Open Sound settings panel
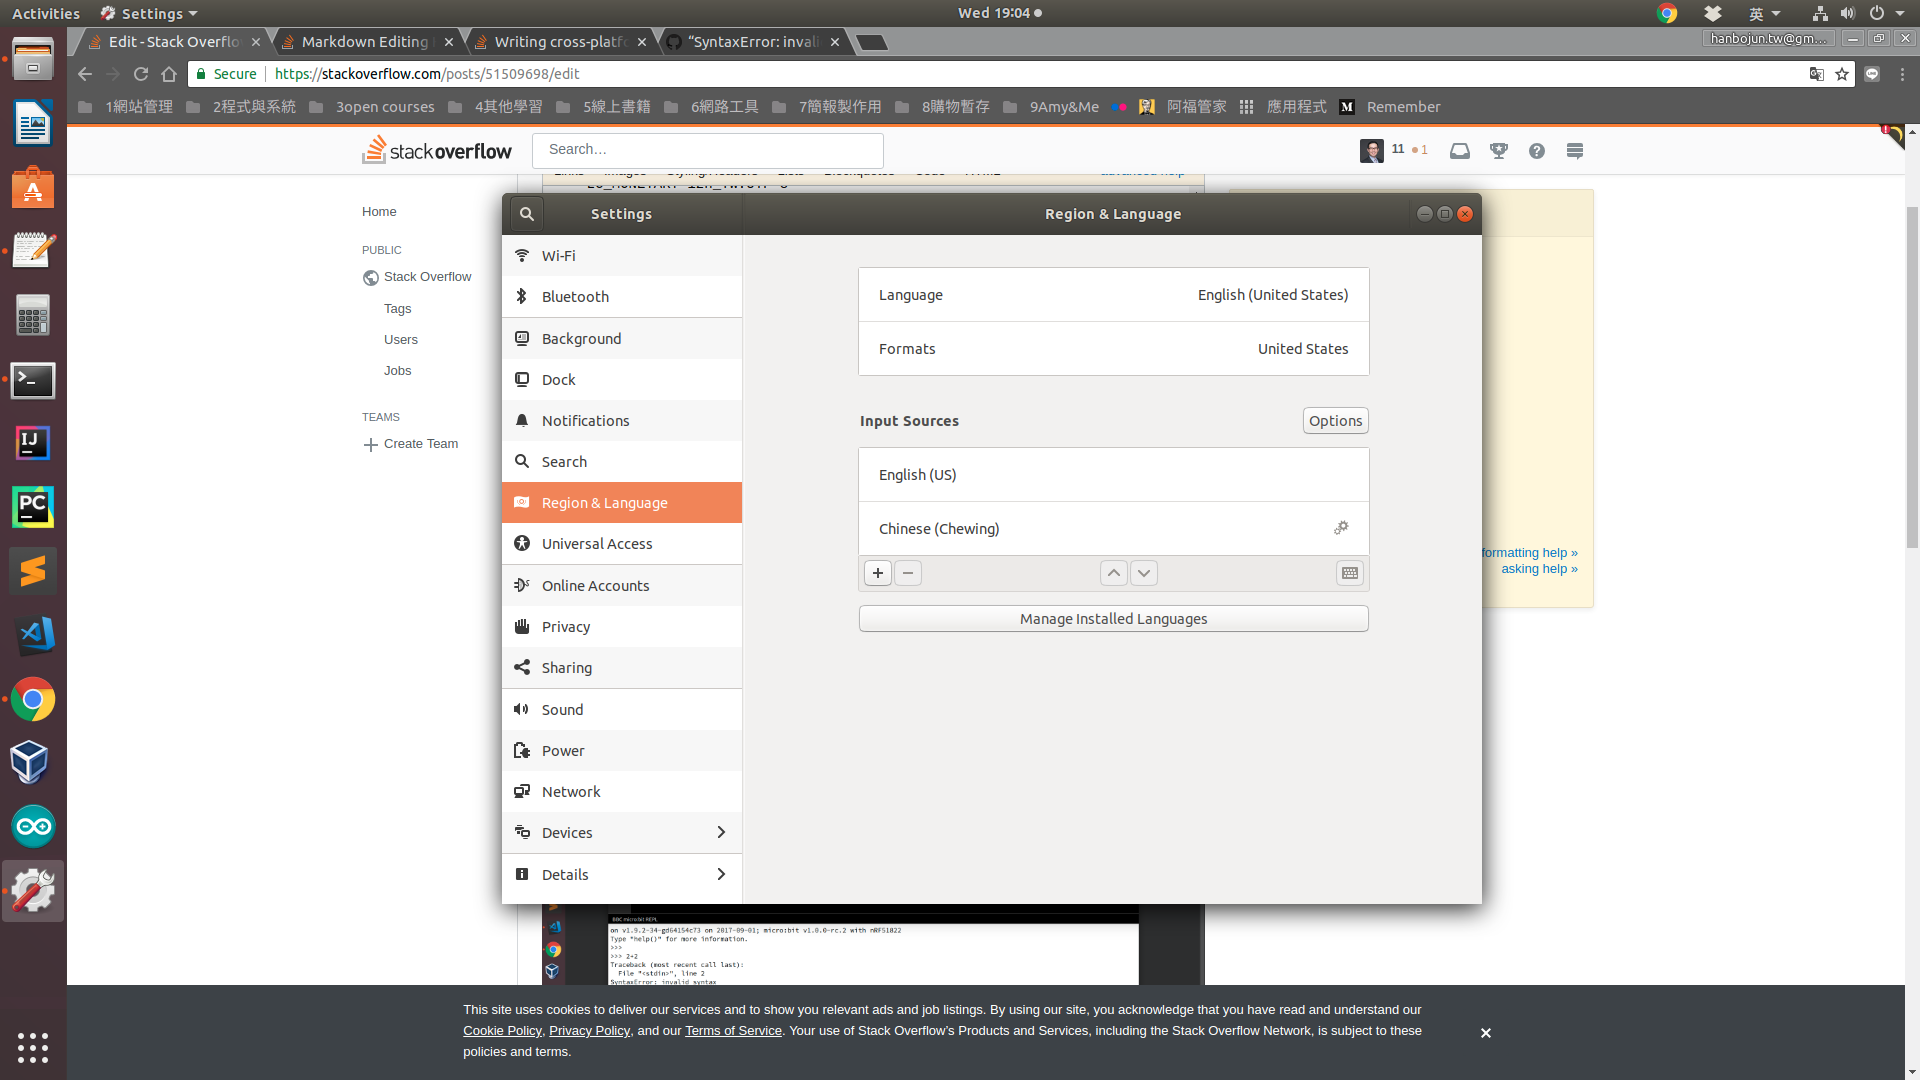 [x=622, y=710]
